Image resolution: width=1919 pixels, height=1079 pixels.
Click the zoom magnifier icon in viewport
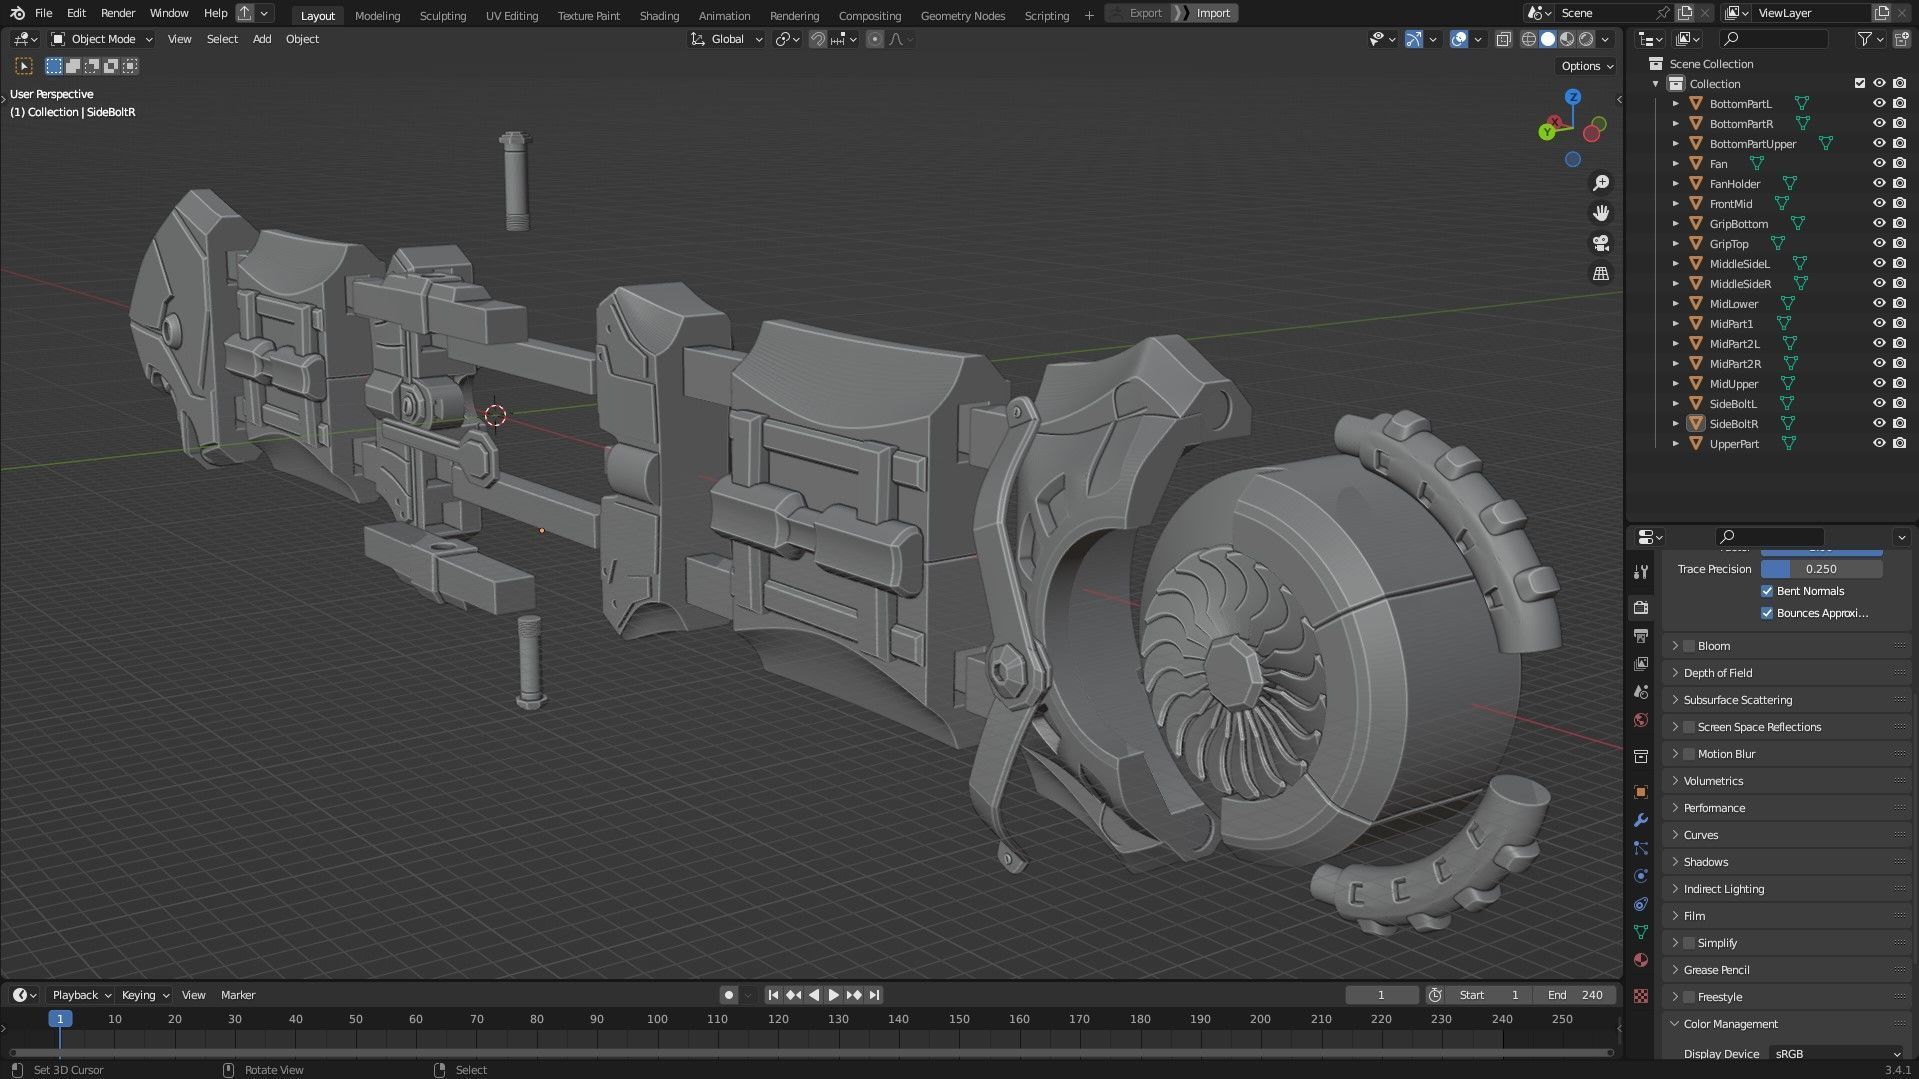tap(1601, 183)
